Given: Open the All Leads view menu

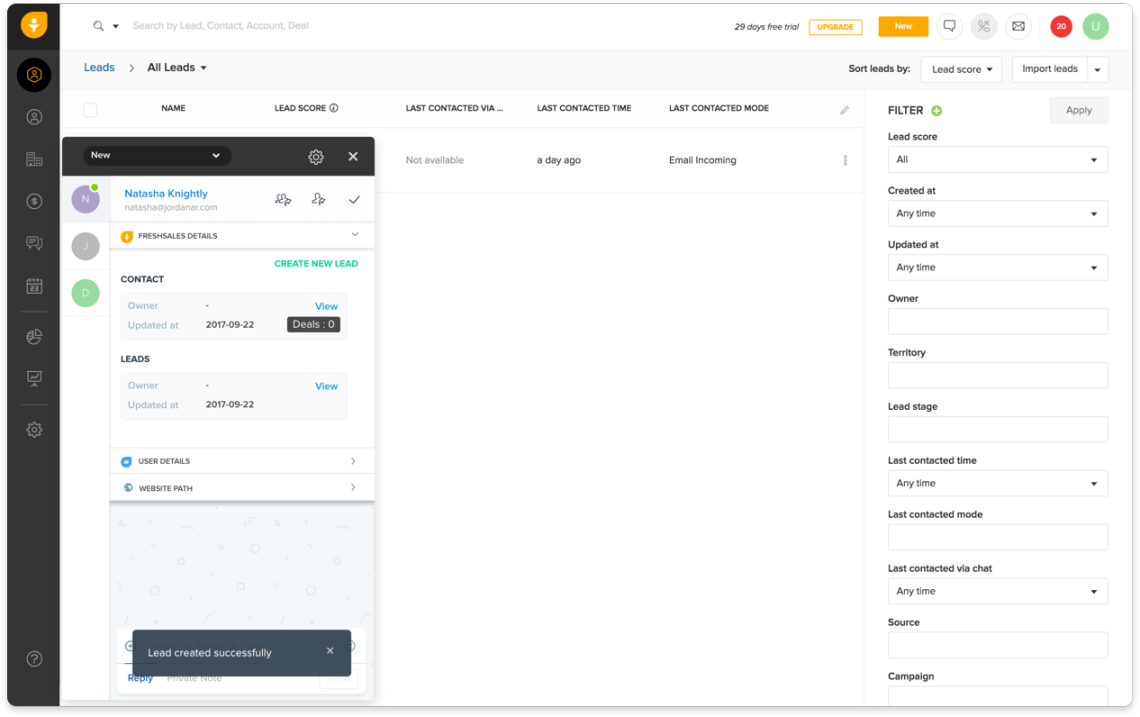Looking at the screenshot, I should (x=177, y=68).
